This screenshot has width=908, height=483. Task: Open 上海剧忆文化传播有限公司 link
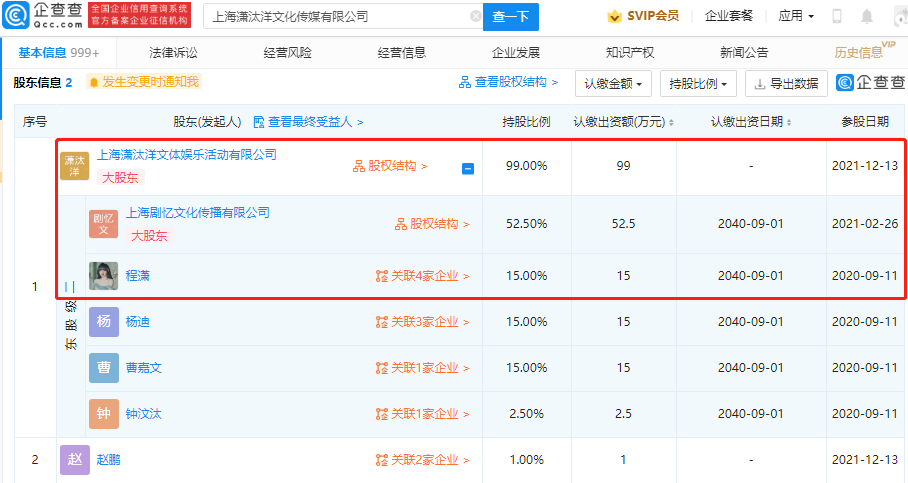point(197,213)
